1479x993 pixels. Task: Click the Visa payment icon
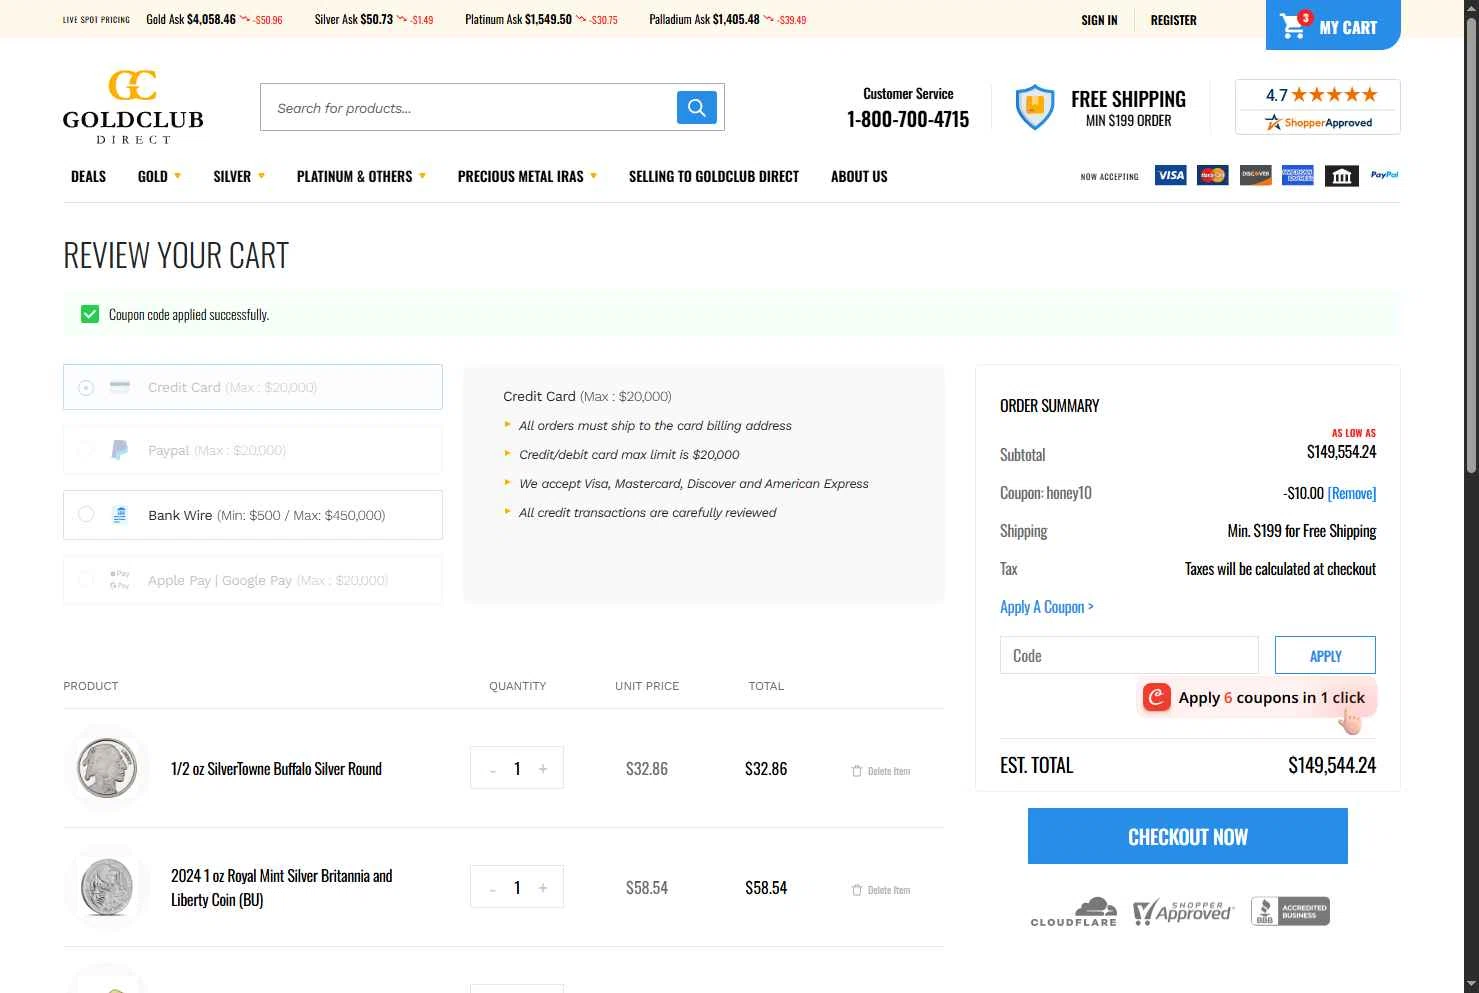[x=1170, y=176]
